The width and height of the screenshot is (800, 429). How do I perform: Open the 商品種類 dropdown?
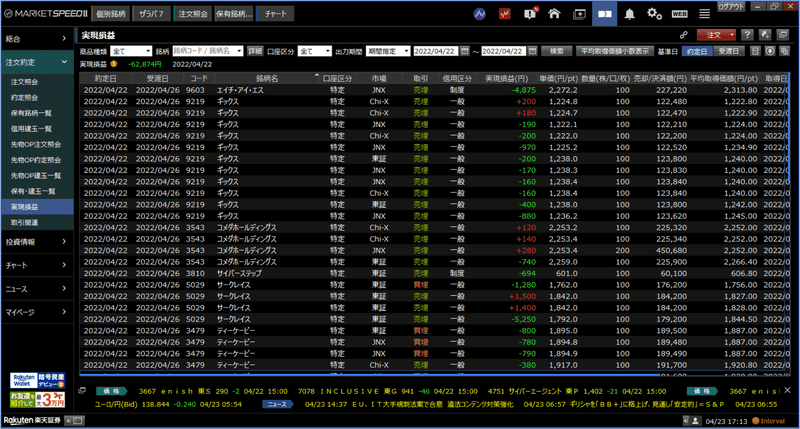[x=131, y=51]
